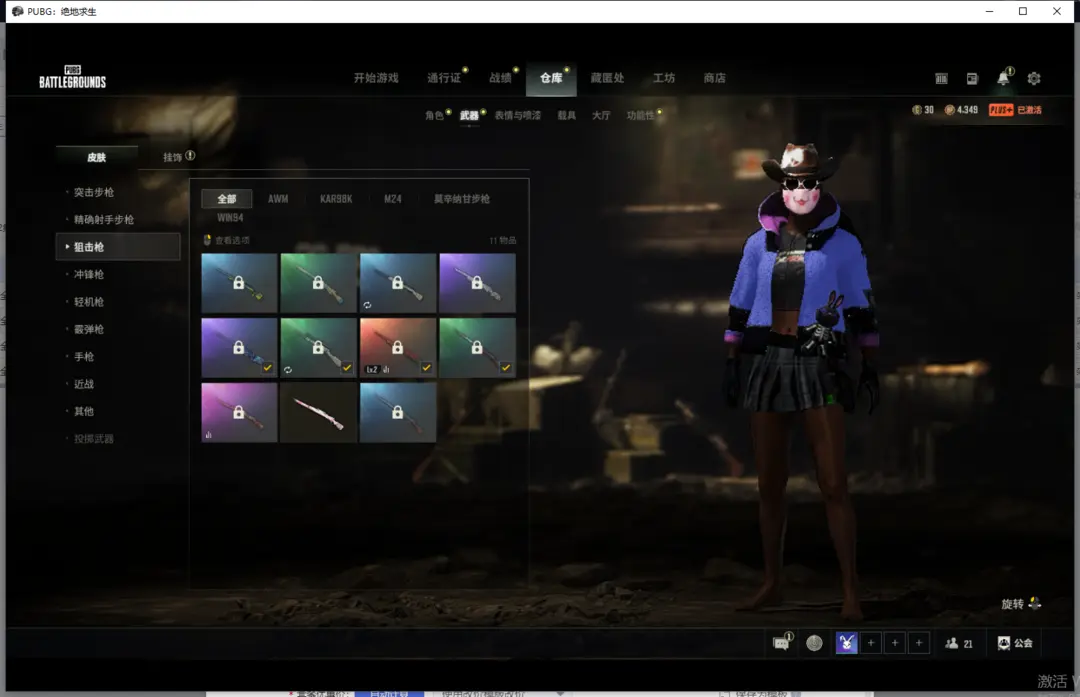Viewport: 1080px width, 697px height.
Task: Open the 藏匿处 tab
Action: (608, 78)
